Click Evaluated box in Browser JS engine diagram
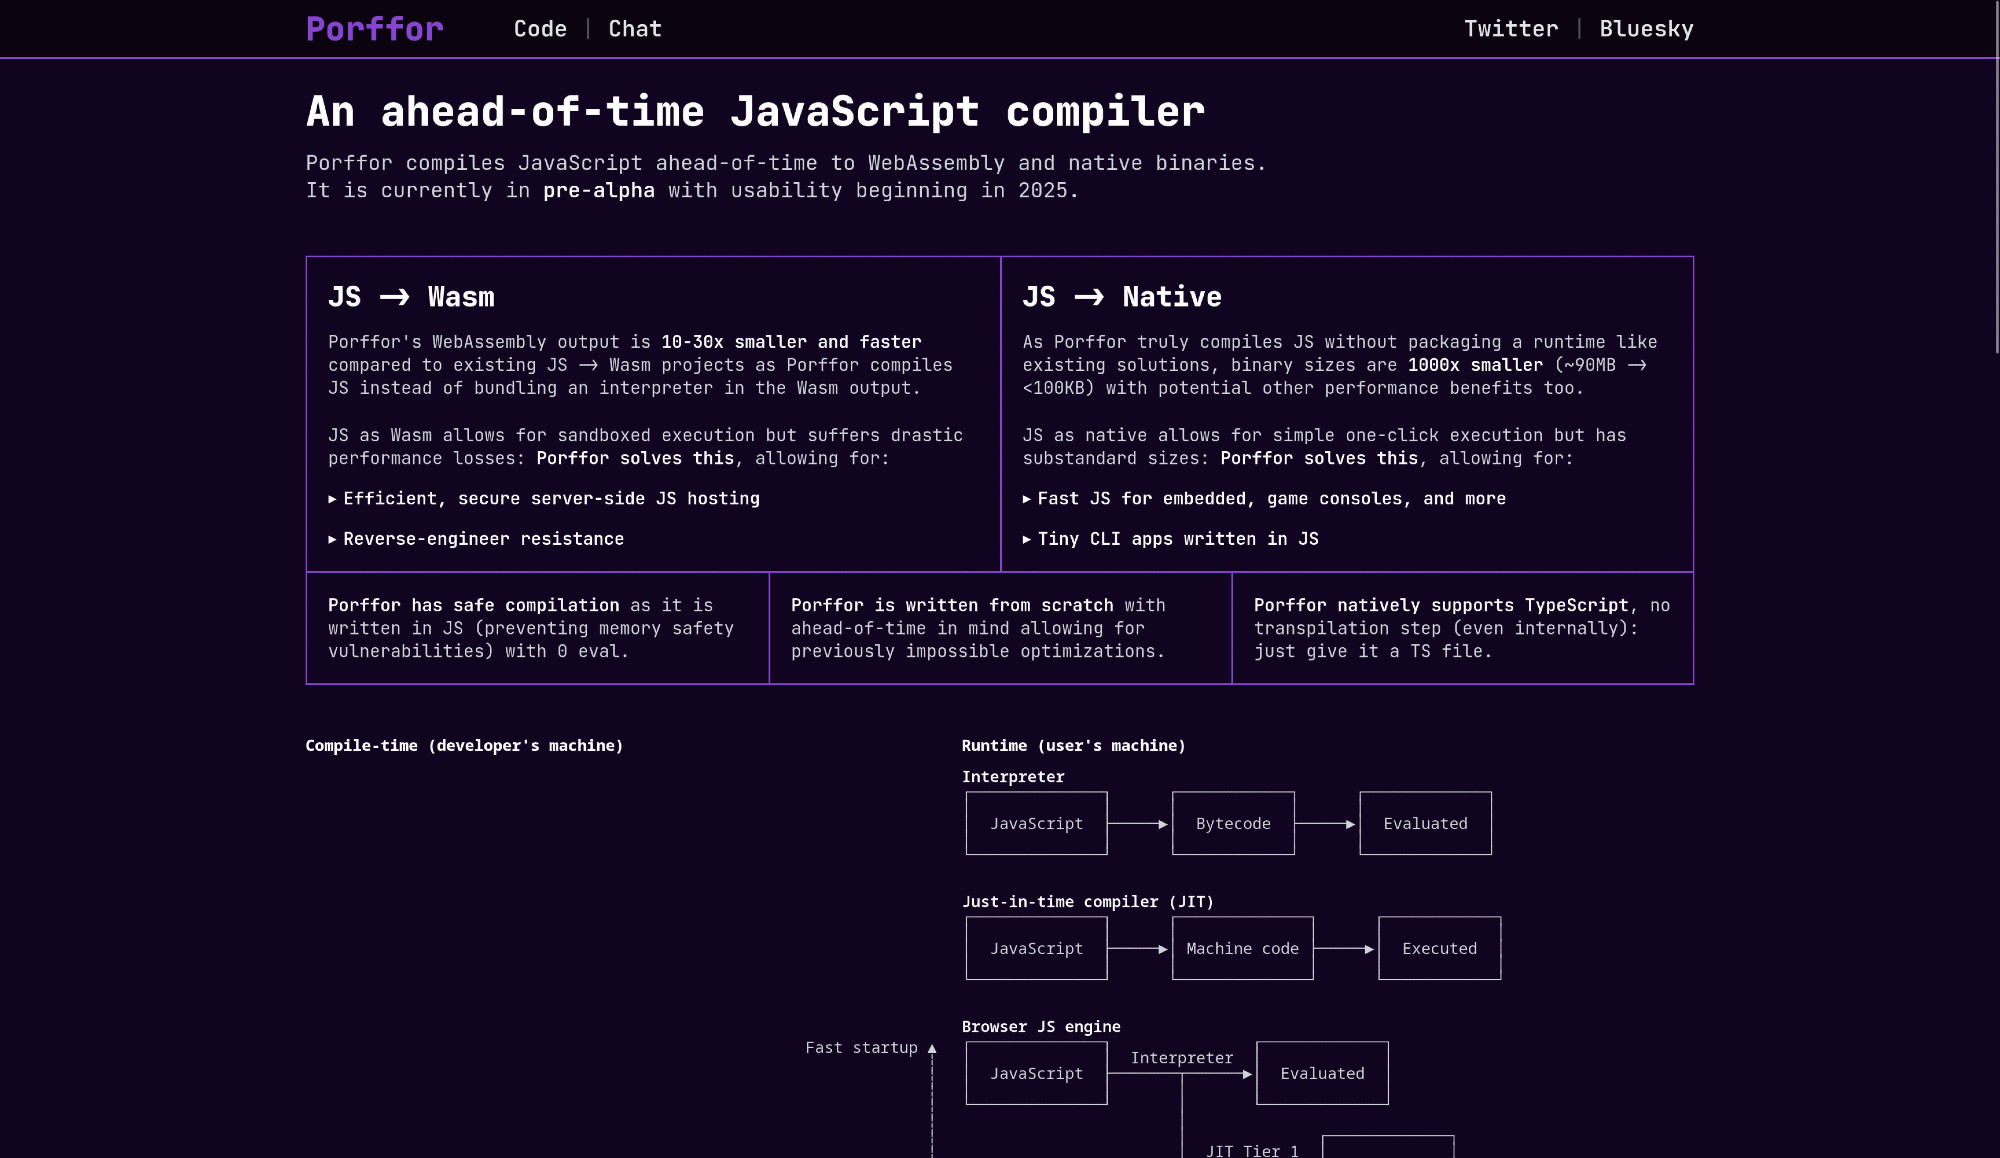Screen dimensions: 2000x1158 tap(1322, 1073)
